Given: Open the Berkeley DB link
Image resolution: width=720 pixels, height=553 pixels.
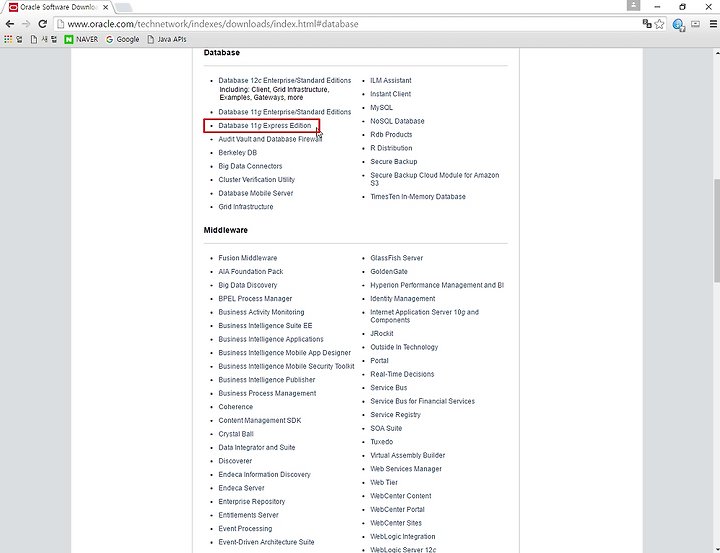Looking at the screenshot, I should (x=237, y=152).
